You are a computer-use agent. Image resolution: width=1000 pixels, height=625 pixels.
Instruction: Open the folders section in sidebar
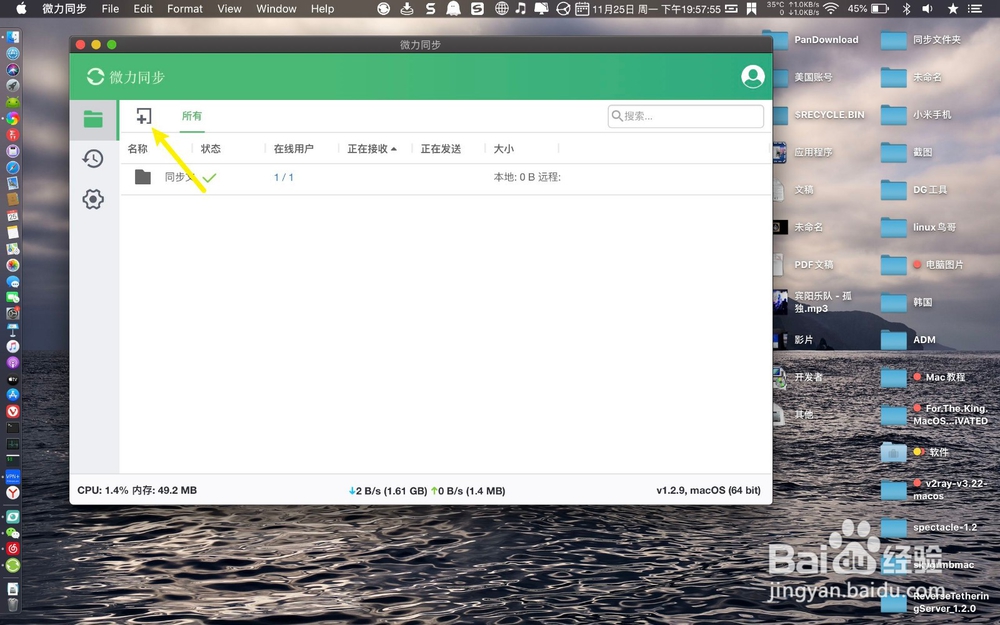[93, 119]
